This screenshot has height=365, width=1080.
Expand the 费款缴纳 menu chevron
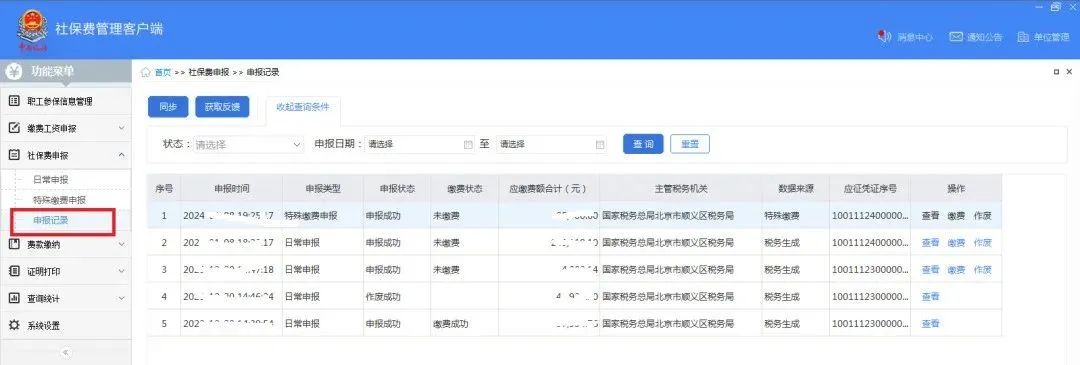point(121,244)
